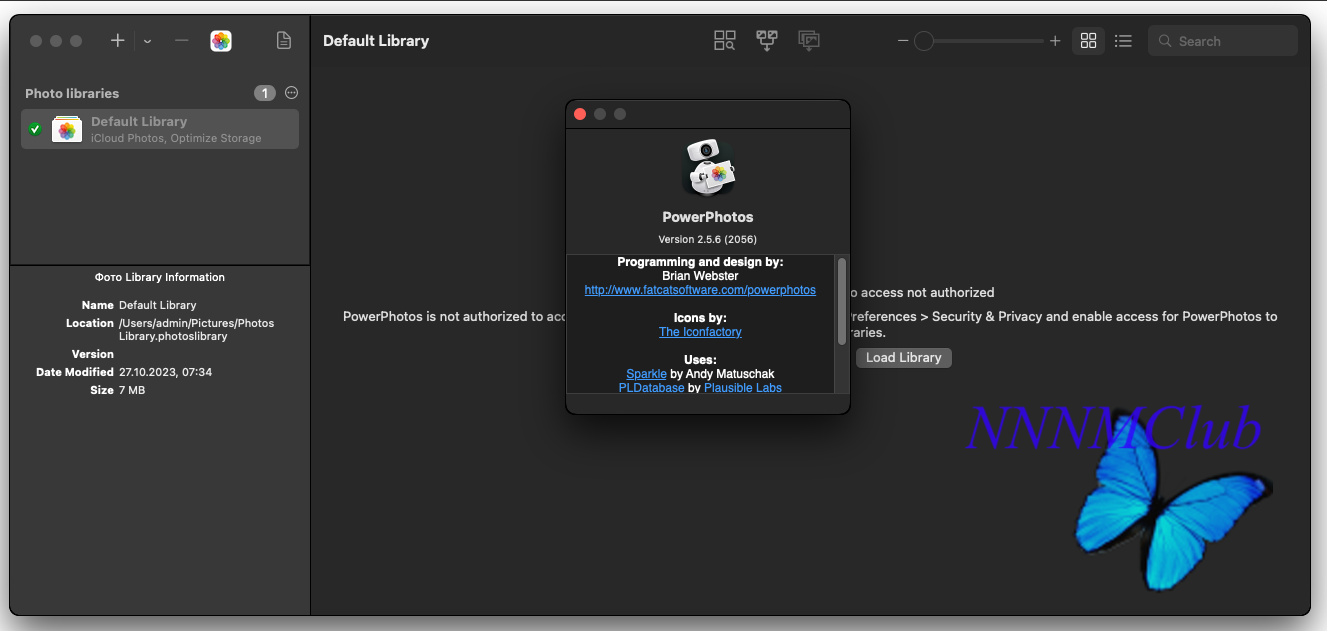Click the Version 2.5.6 (2056) text
This screenshot has height=631, width=1327.
[x=708, y=240]
